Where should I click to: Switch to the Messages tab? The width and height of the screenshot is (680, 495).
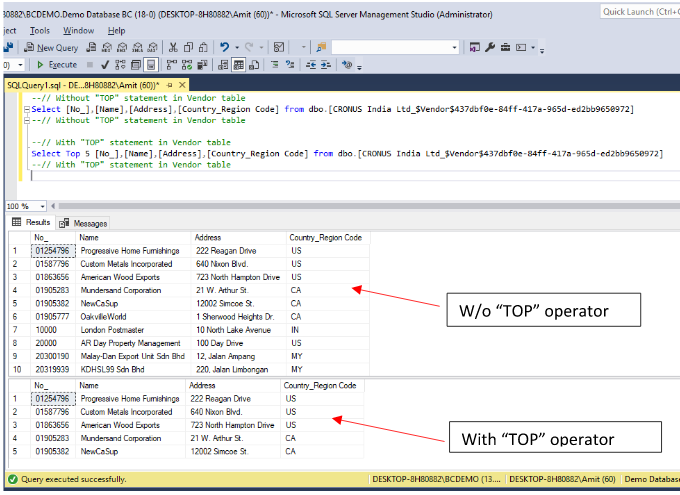coord(84,223)
